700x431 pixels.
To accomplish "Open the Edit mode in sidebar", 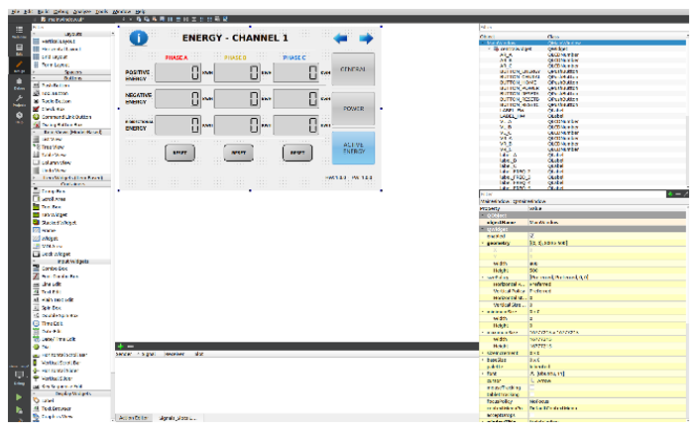I will 18,48.
